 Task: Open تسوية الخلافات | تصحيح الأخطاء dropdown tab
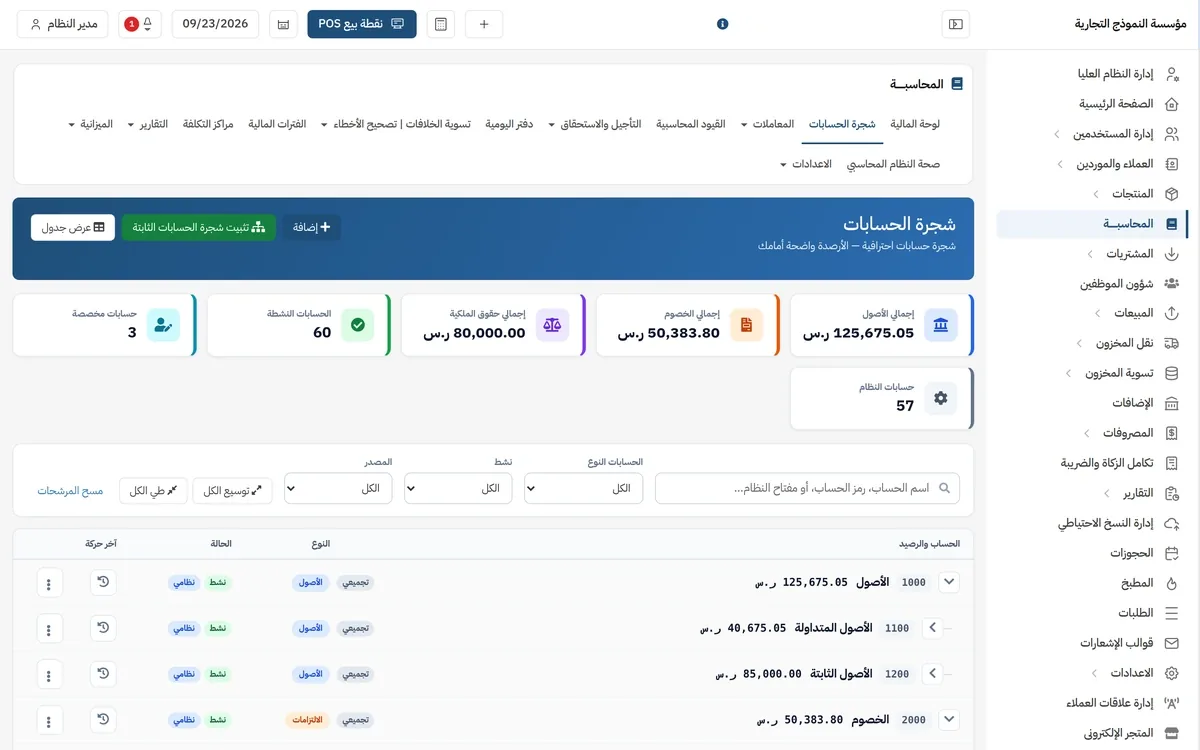coord(395,124)
